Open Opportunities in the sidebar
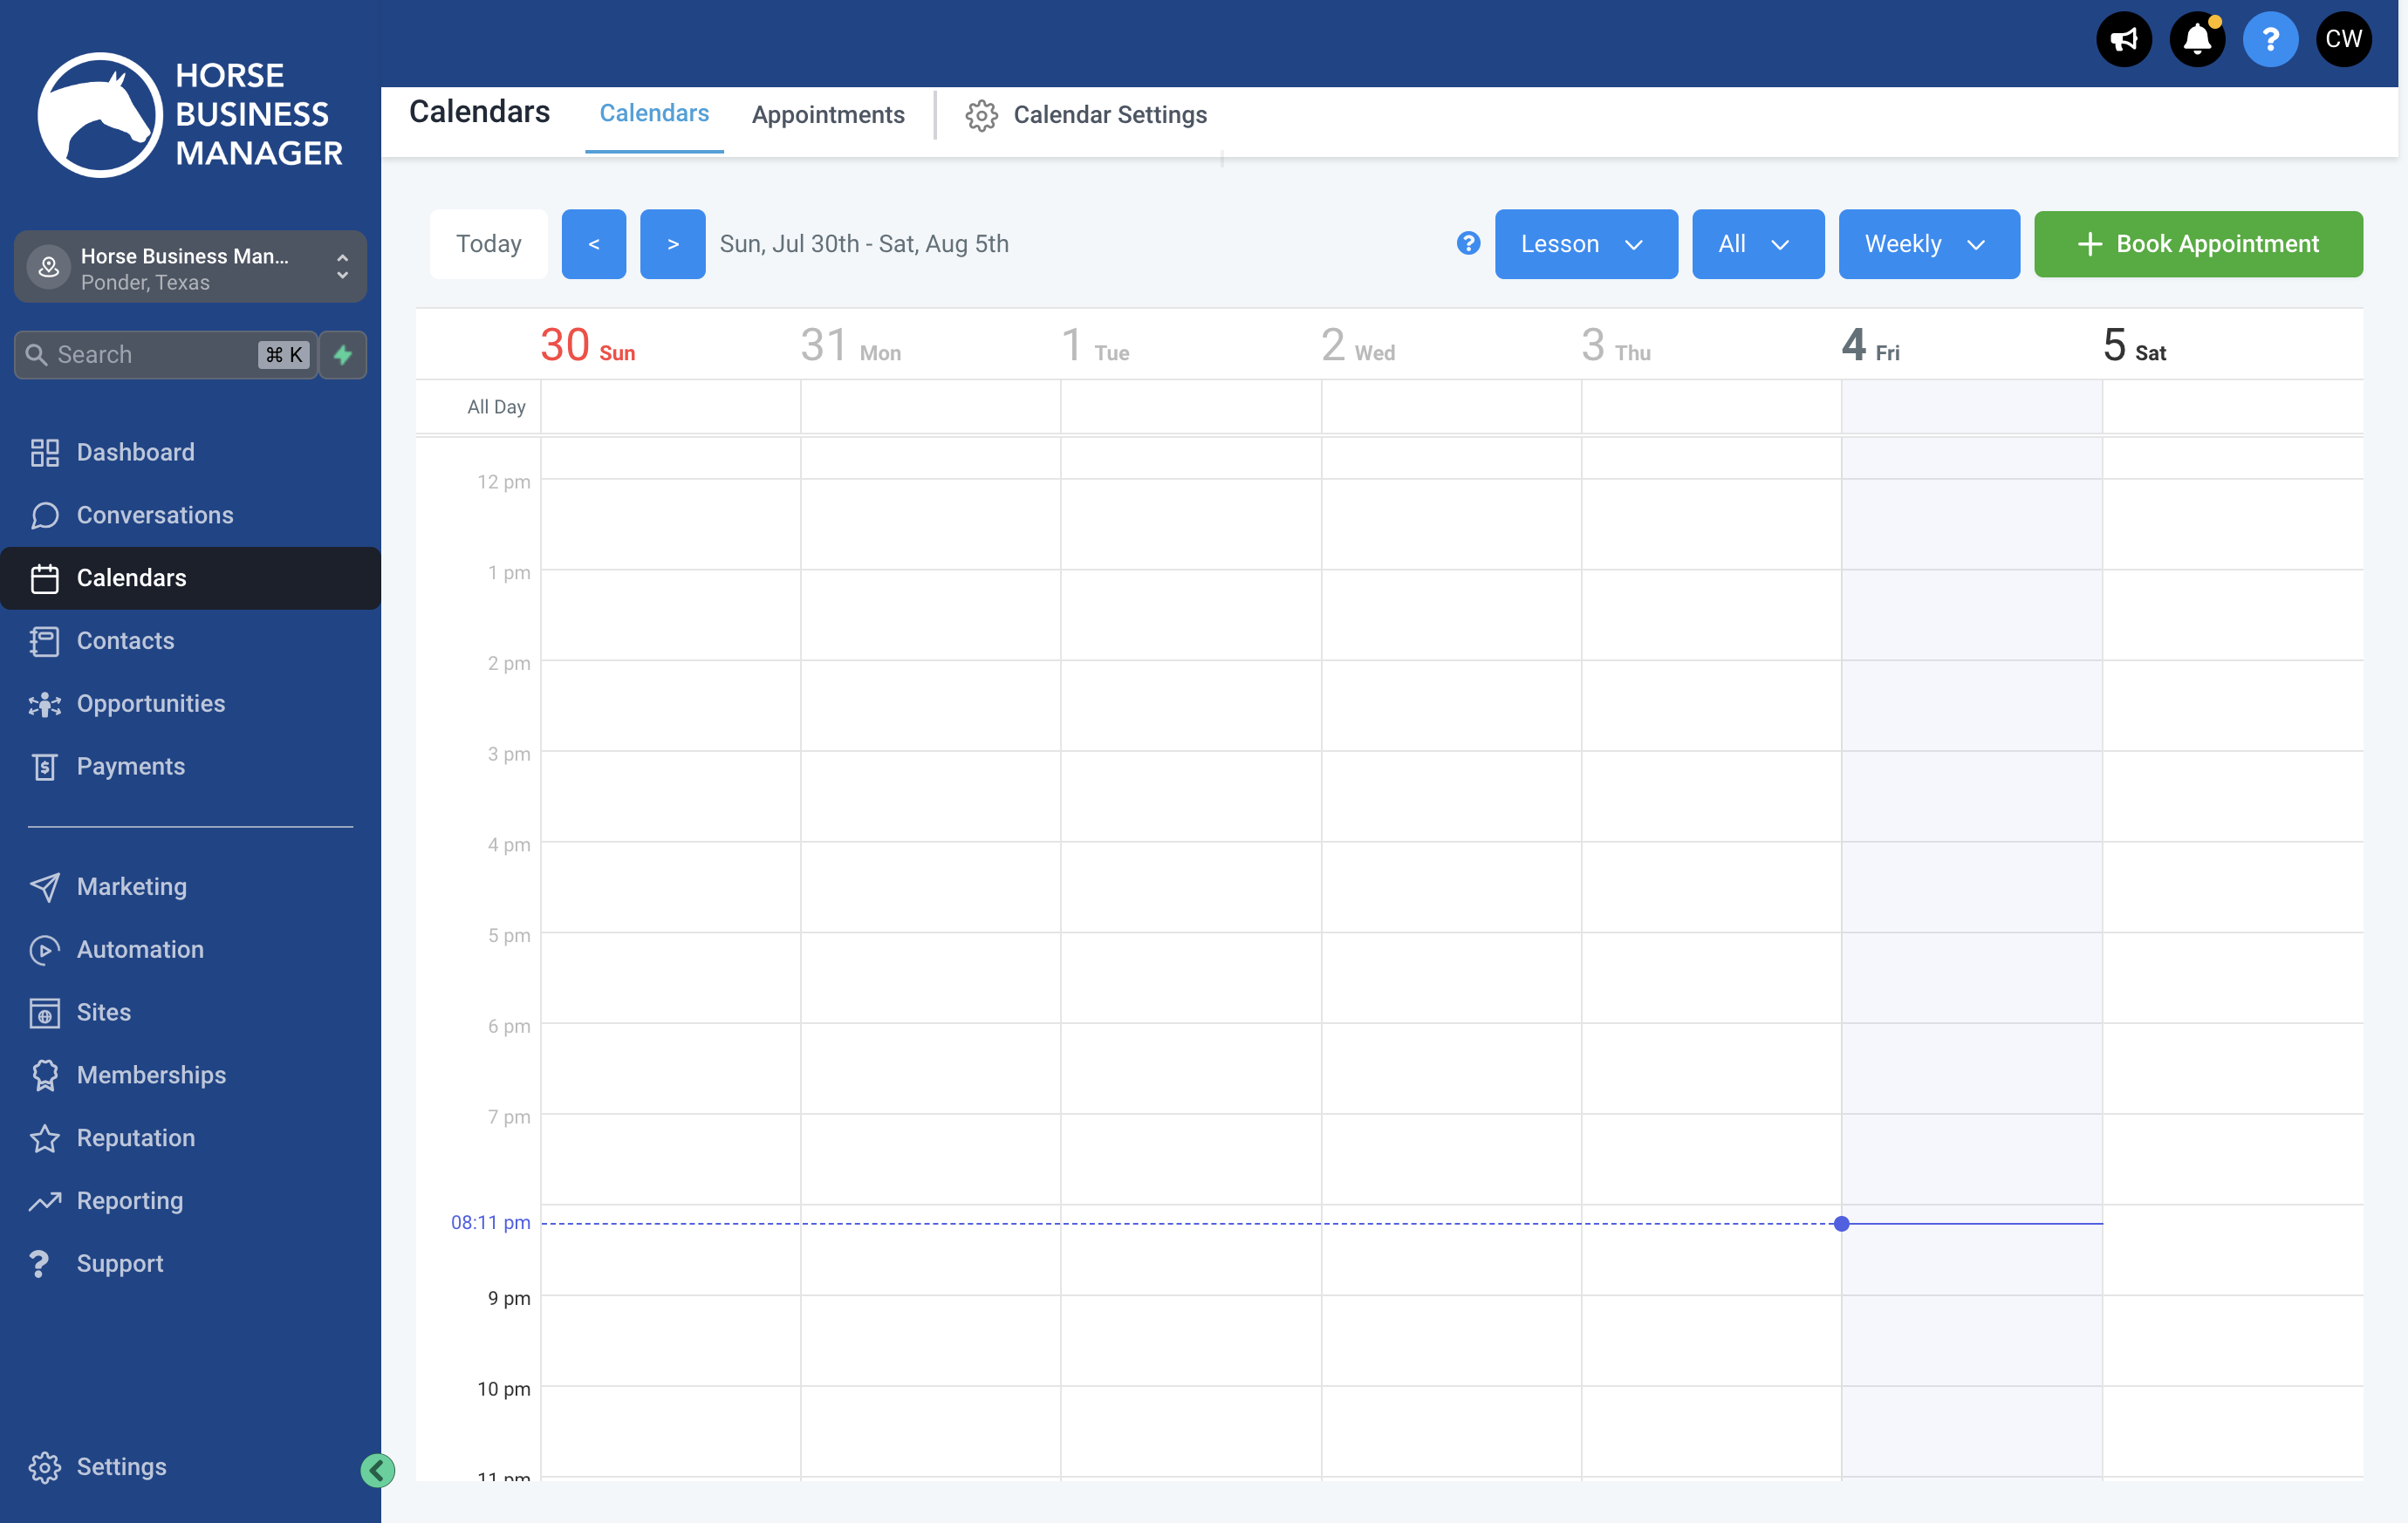 point(190,704)
